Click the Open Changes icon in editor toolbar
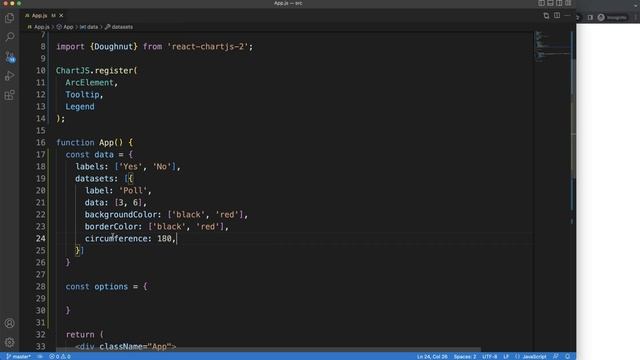 click(x=546, y=16)
